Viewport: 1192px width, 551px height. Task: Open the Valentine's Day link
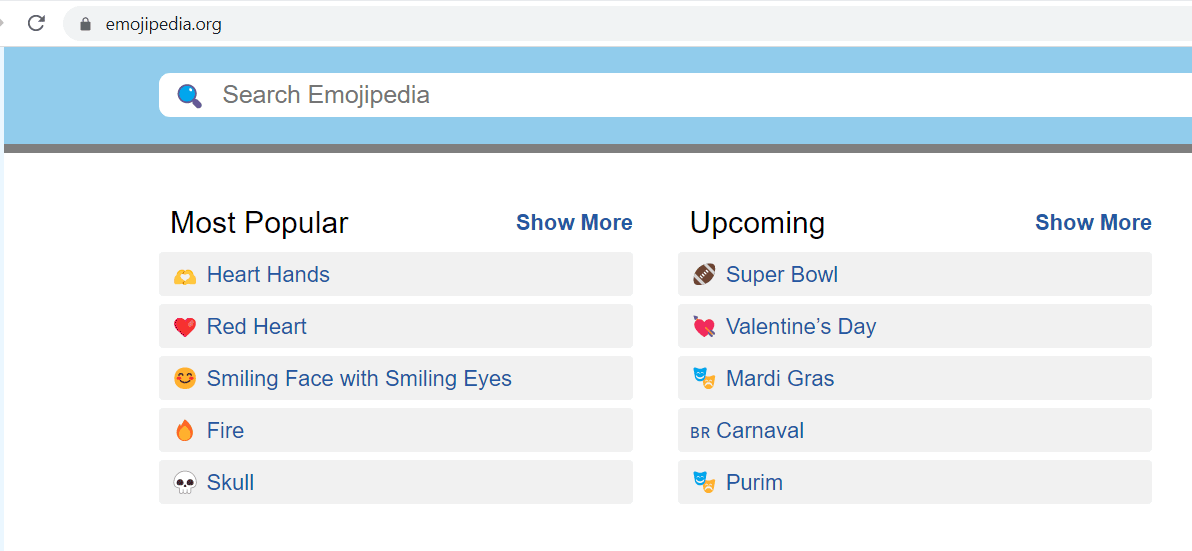tap(801, 327)
